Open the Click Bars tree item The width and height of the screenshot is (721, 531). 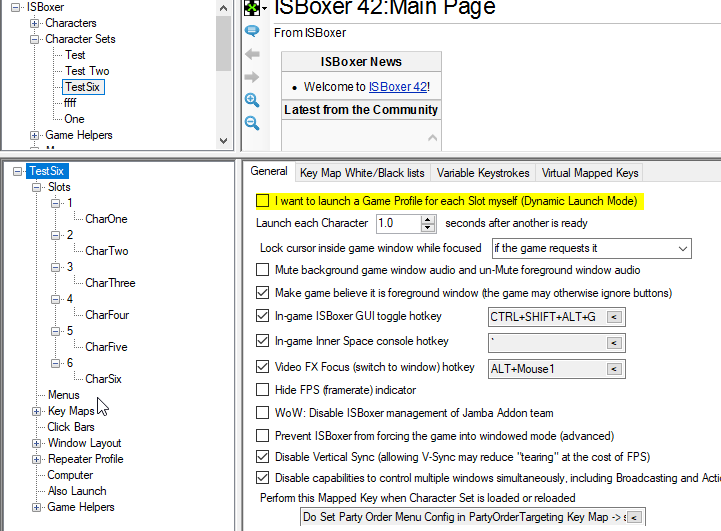(x=71, y=427)
